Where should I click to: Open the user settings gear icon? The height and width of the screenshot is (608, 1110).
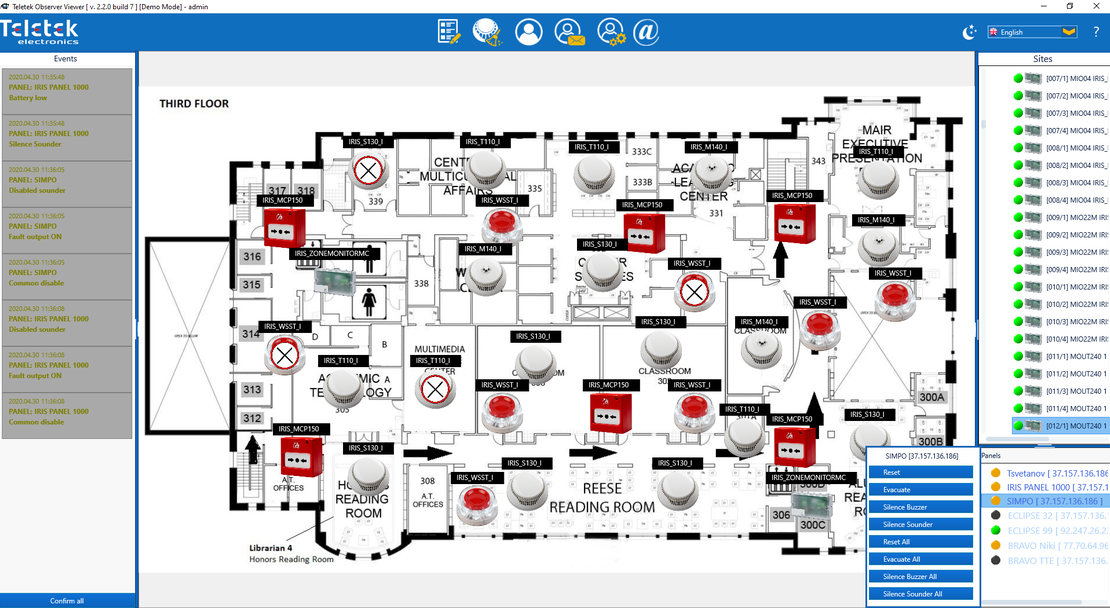pos(610,32)
